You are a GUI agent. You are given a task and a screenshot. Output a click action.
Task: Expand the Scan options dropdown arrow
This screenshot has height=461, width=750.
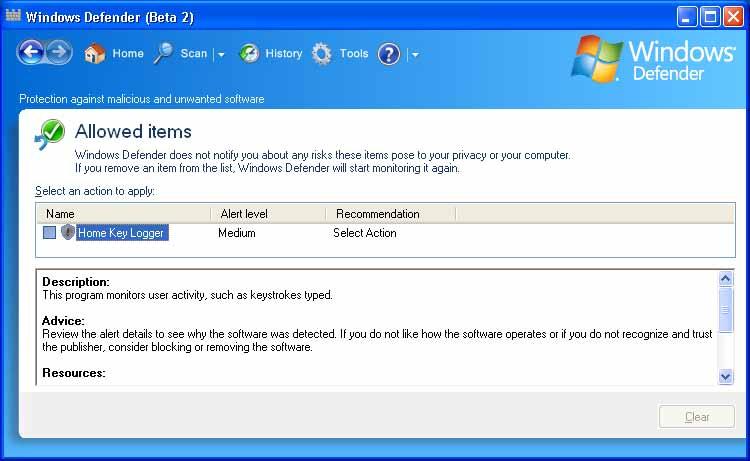221,55
